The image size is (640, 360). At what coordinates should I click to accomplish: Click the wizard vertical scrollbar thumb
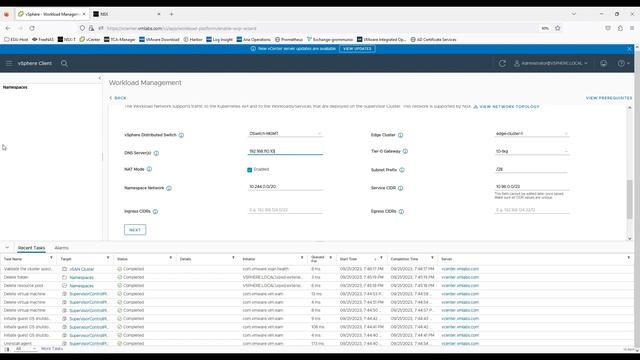pyautogui.click(x=629, y=199)
